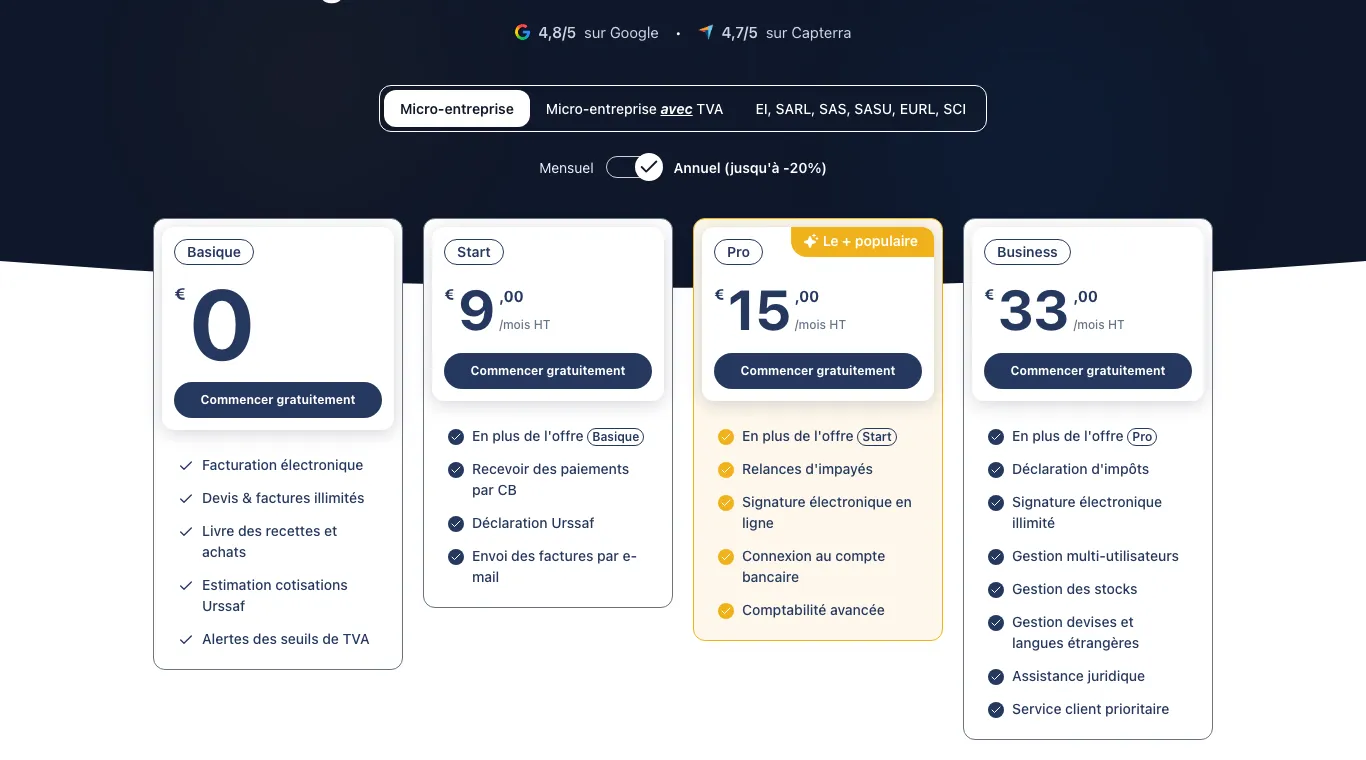Screen dimensions: 1366x760
Task: Click the check icon beside "Gestion multi-utilisateurs"
Action: tap(996, 557)
